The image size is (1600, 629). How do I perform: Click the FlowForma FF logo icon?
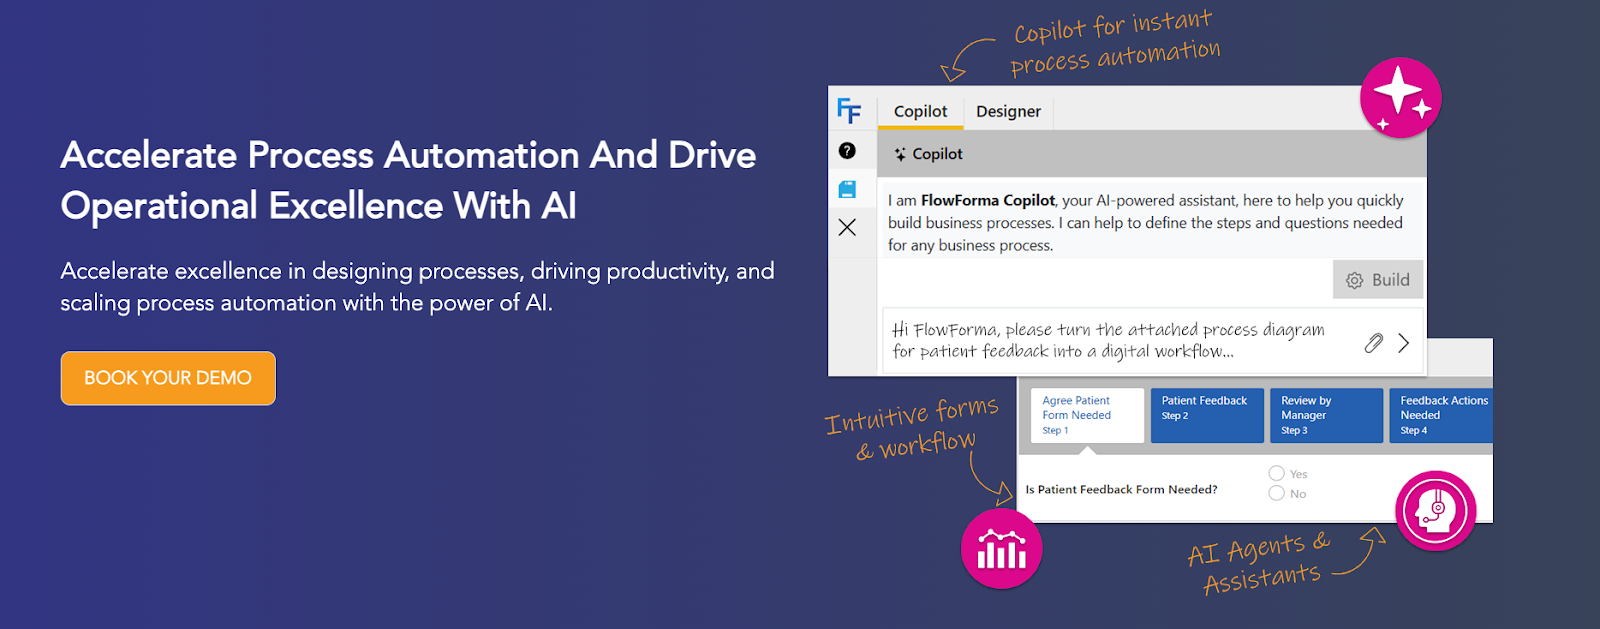coord(849,110)
